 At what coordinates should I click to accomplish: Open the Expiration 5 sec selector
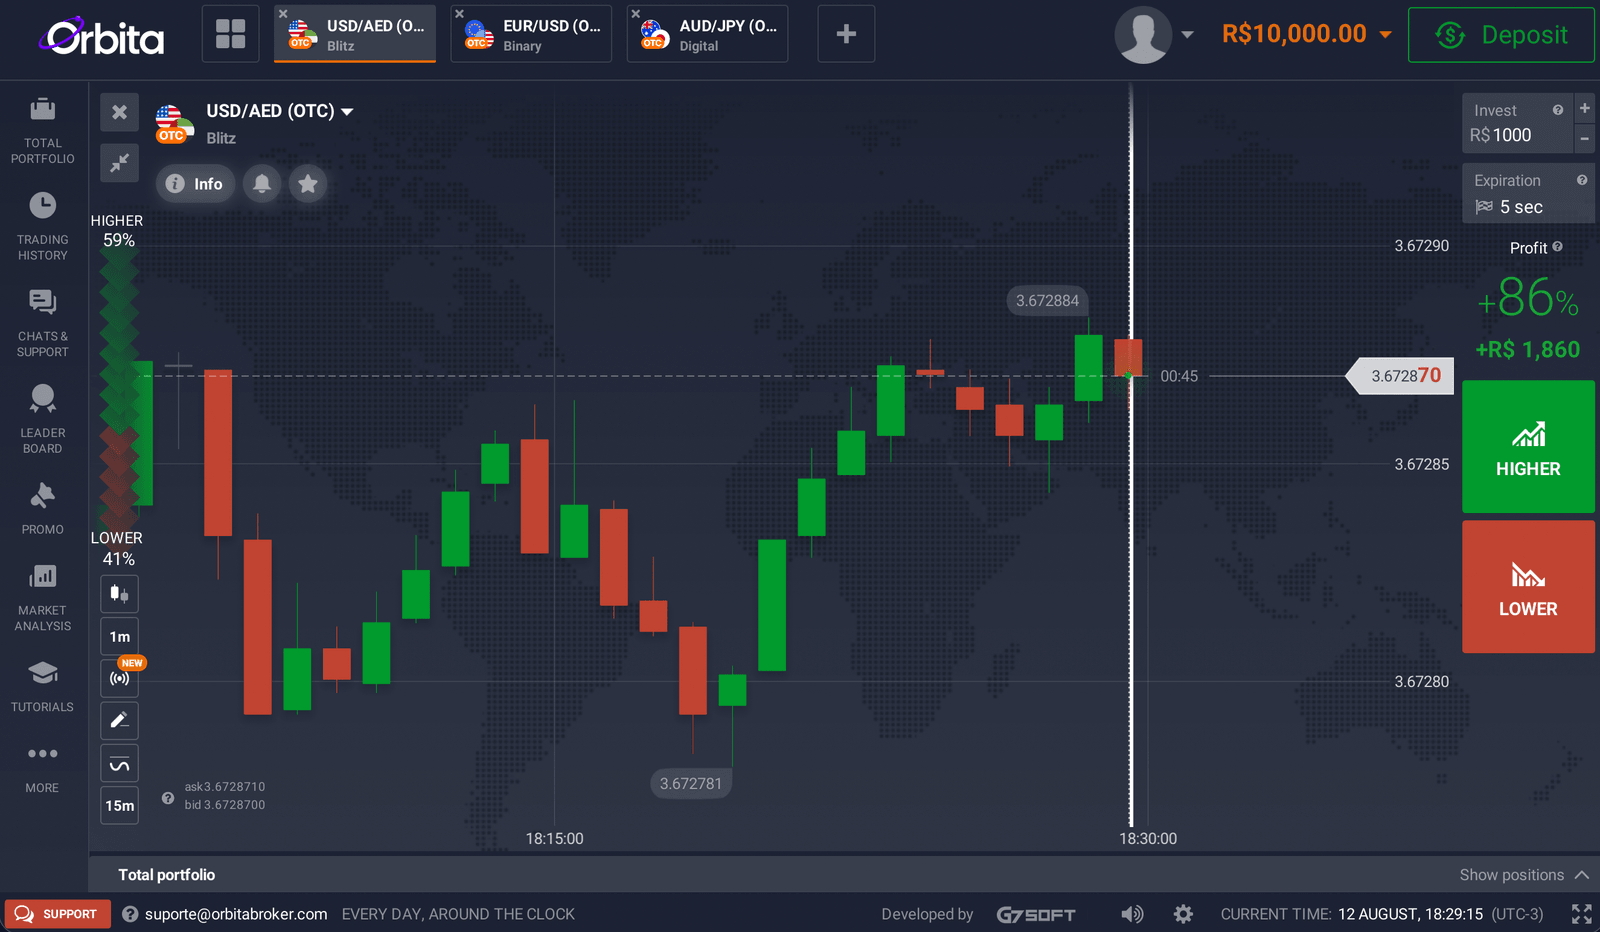(1528, 193)
